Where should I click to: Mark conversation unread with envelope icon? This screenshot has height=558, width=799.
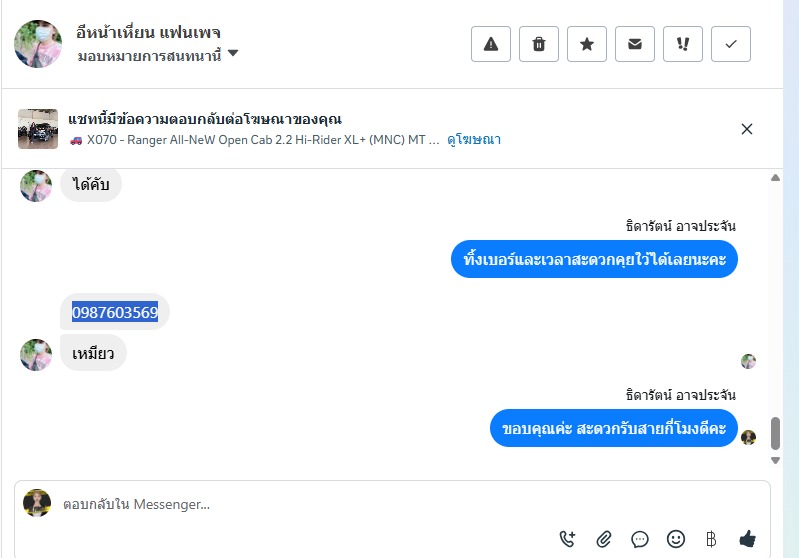click(635, 44)
